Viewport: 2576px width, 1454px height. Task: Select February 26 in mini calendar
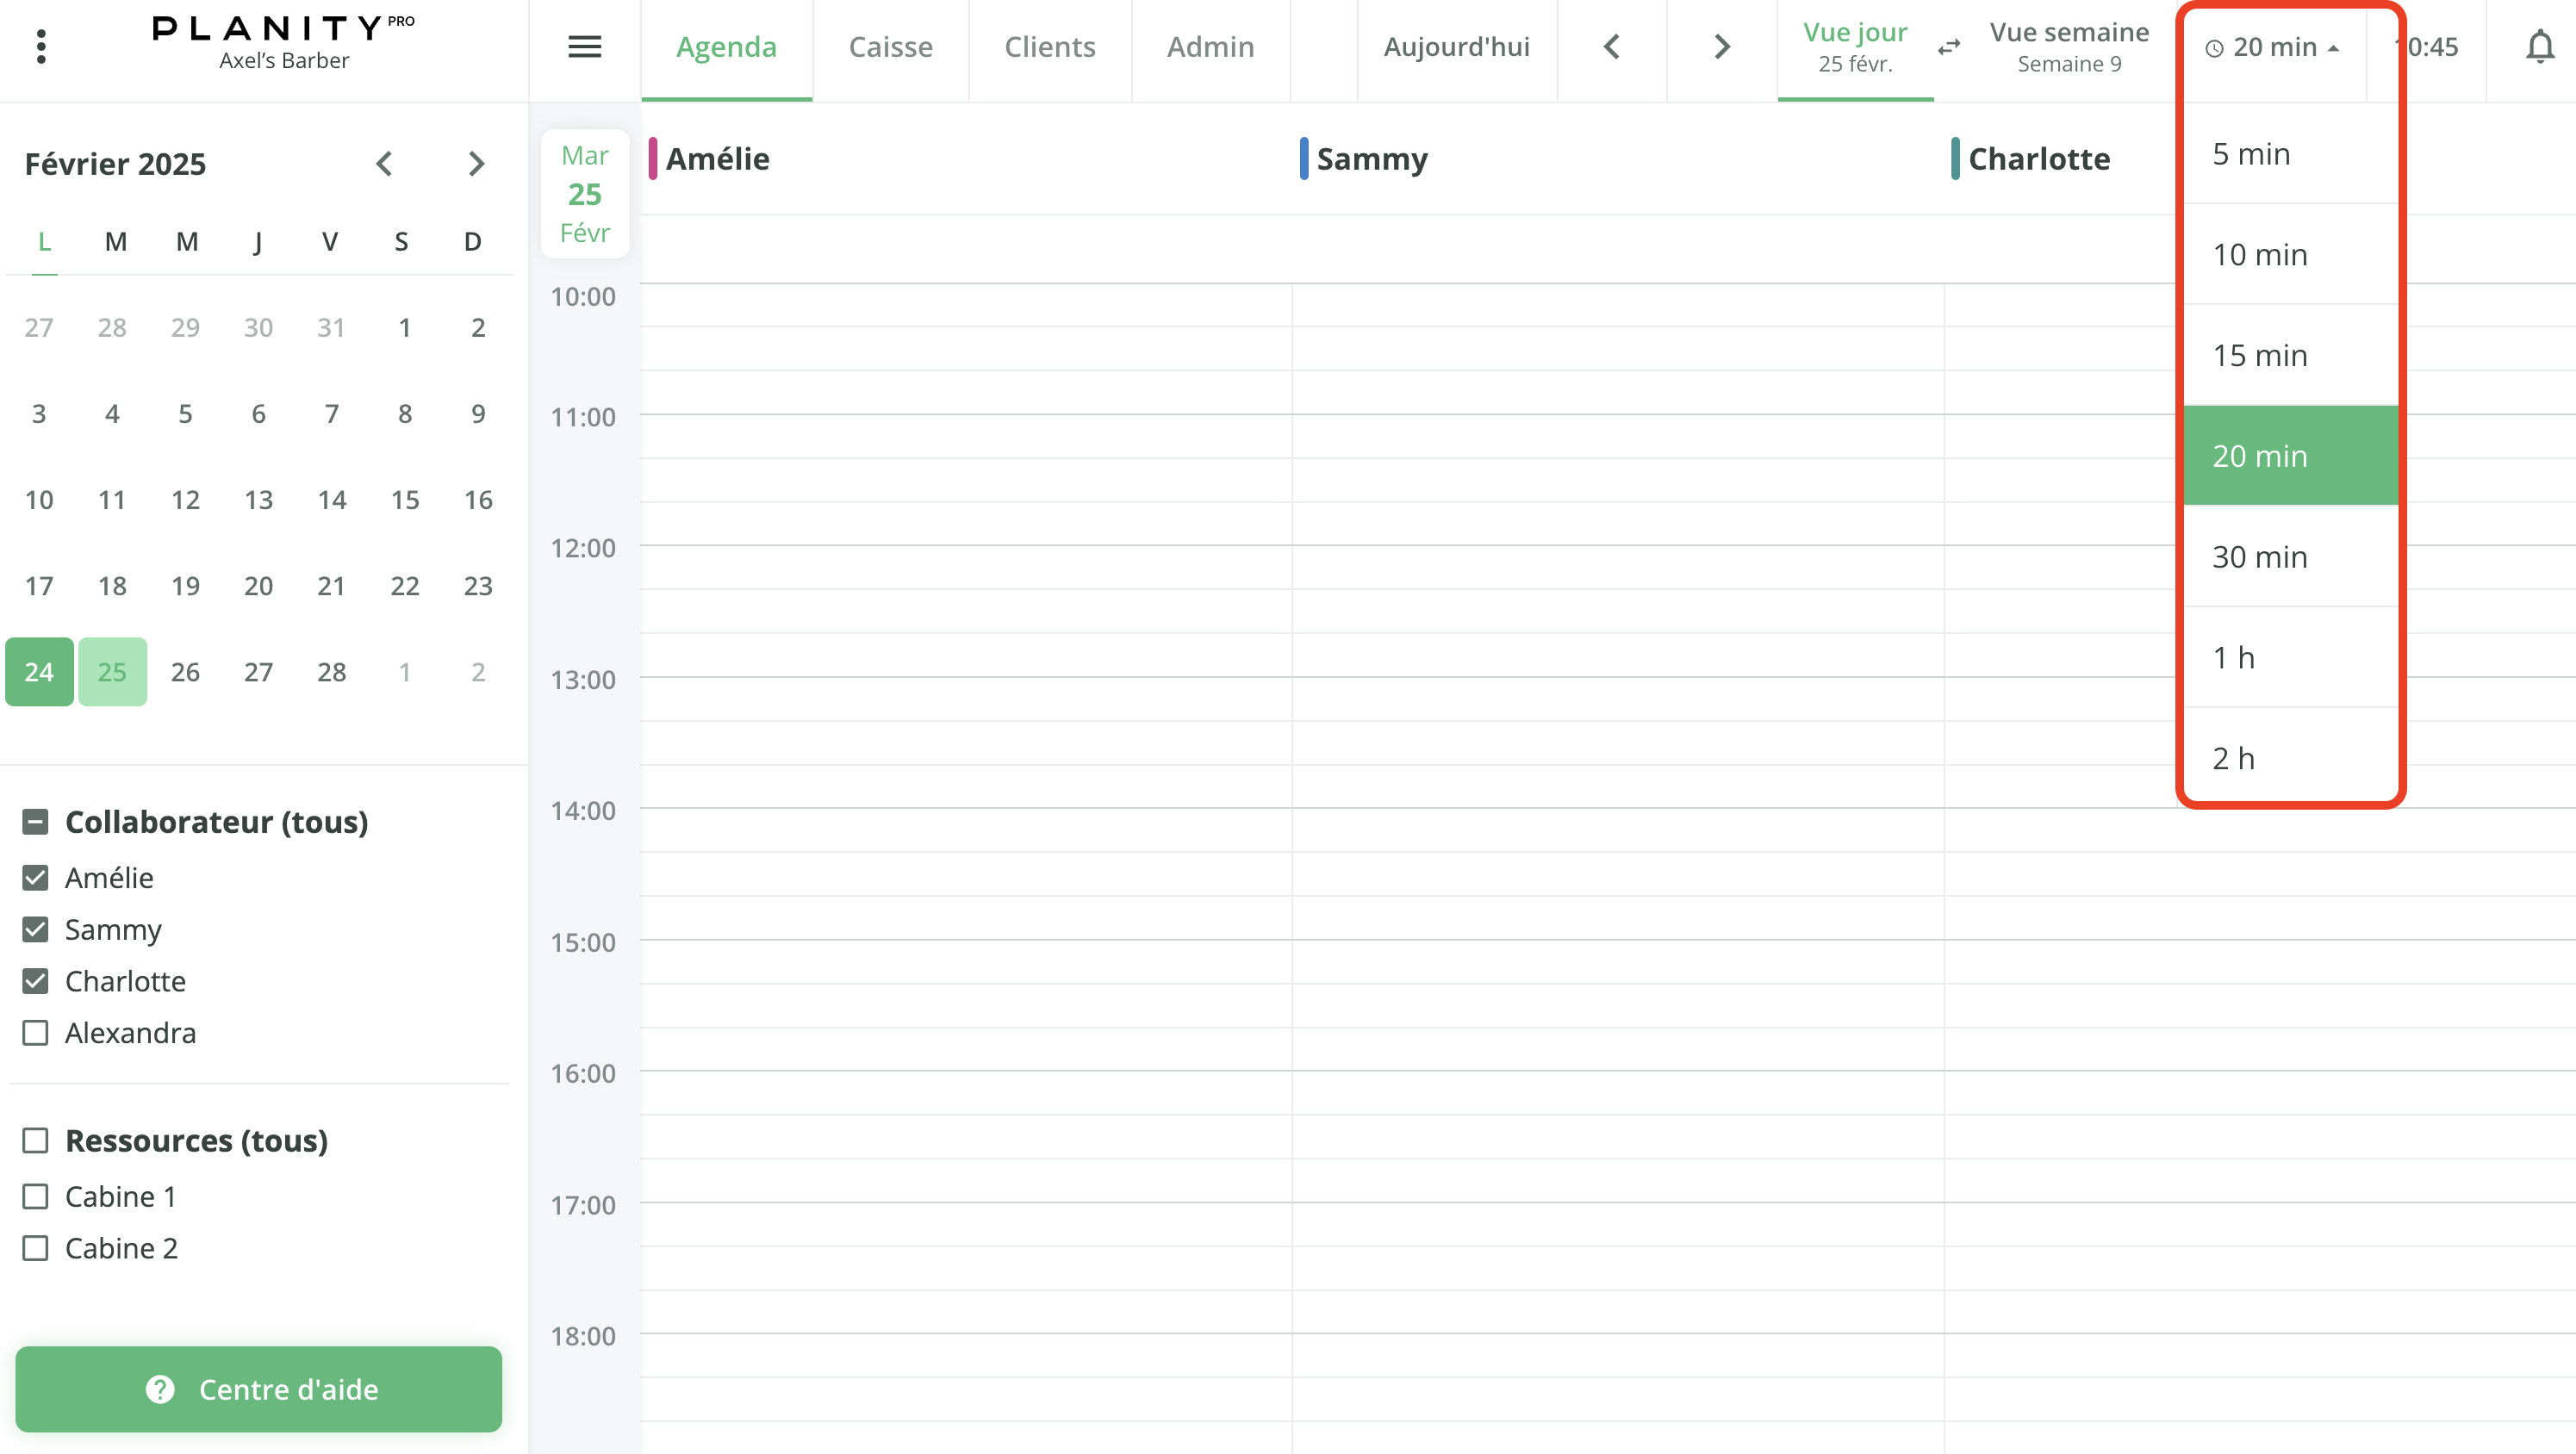tap(185, 671)
